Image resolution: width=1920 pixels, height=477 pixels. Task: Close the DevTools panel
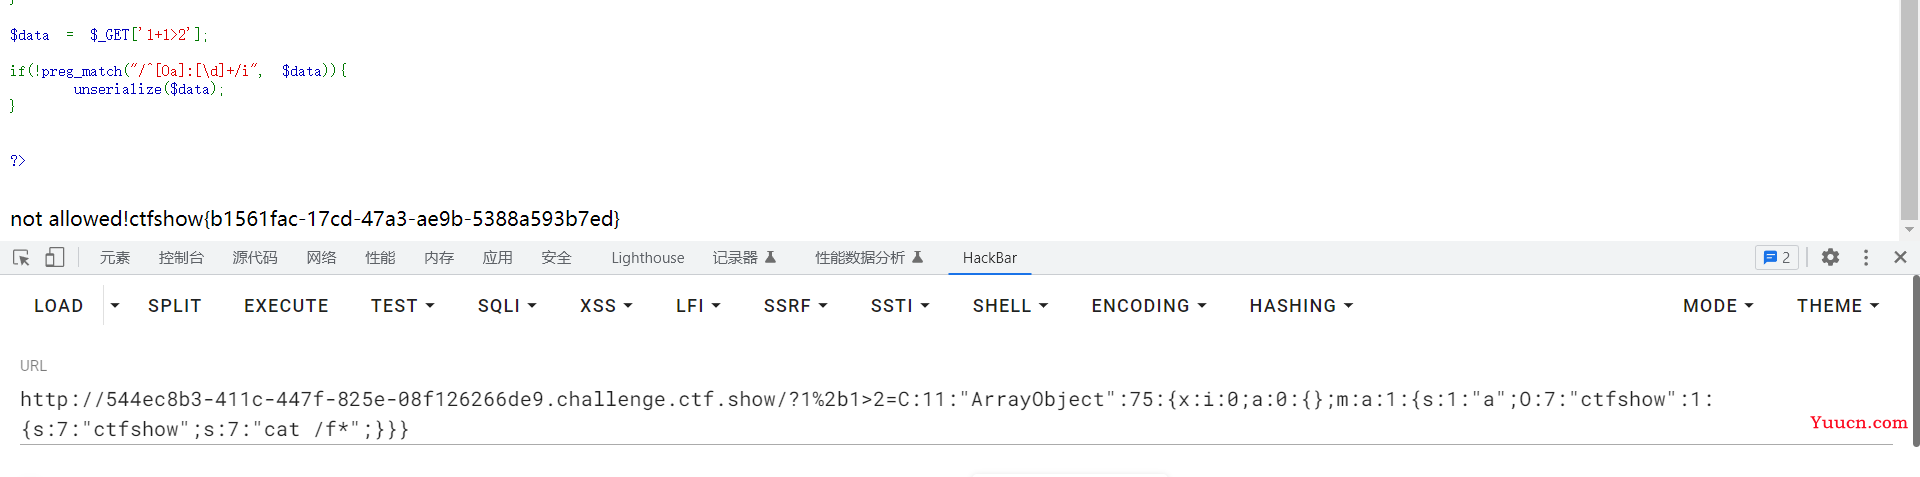click(1900, 257)
